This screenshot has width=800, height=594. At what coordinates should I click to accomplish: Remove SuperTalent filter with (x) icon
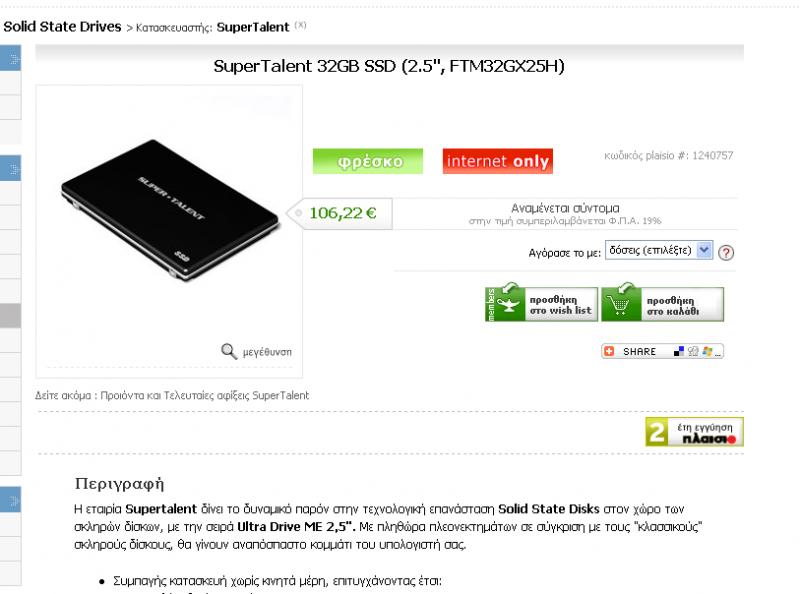301,25
